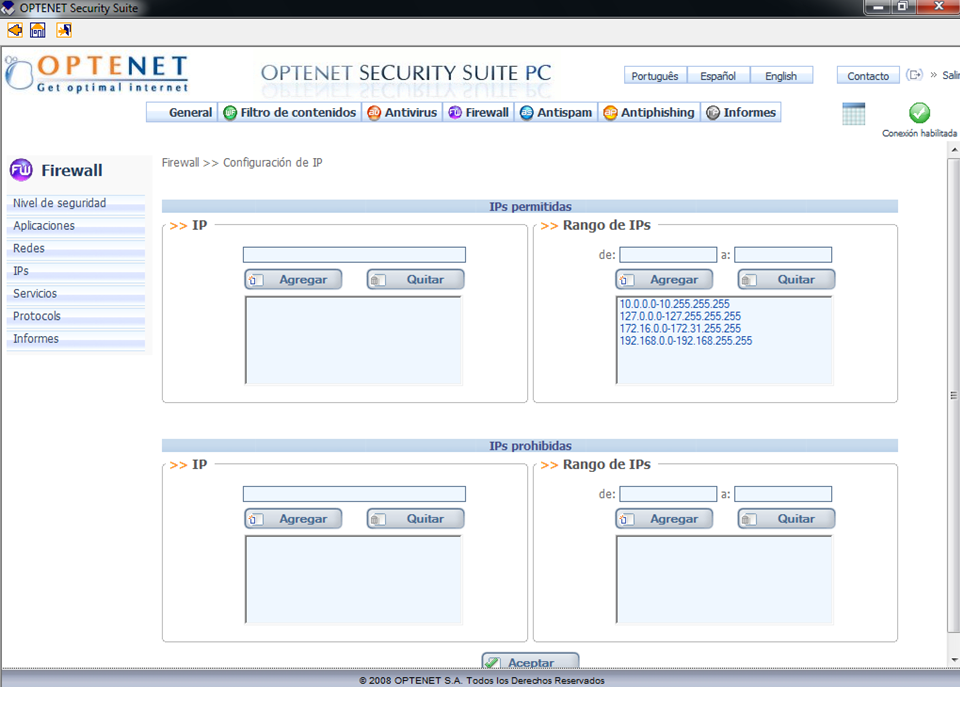The width and height of the screenshot is (960, 720).
Task: Click the IPs permitidas IP input field
Action: tap(354, 255)
